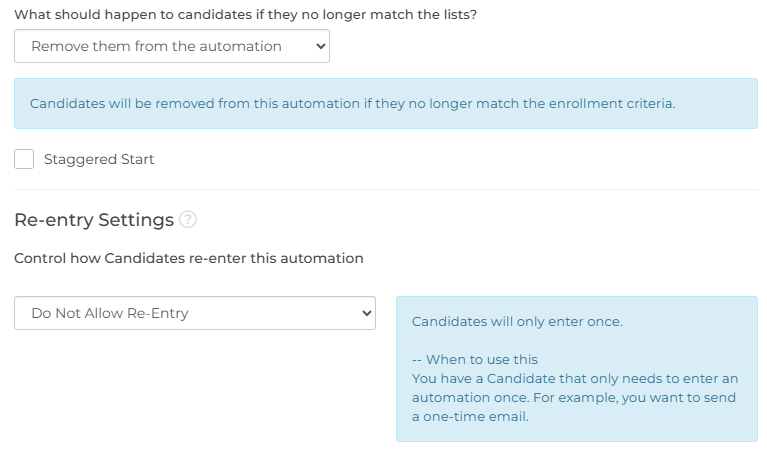The height and width of the screenshot is (454, 767).
Task: Open the 'Do Not Allow Re-Entry' dropdown
Action: pyautogui.click(x=195, y=313)
